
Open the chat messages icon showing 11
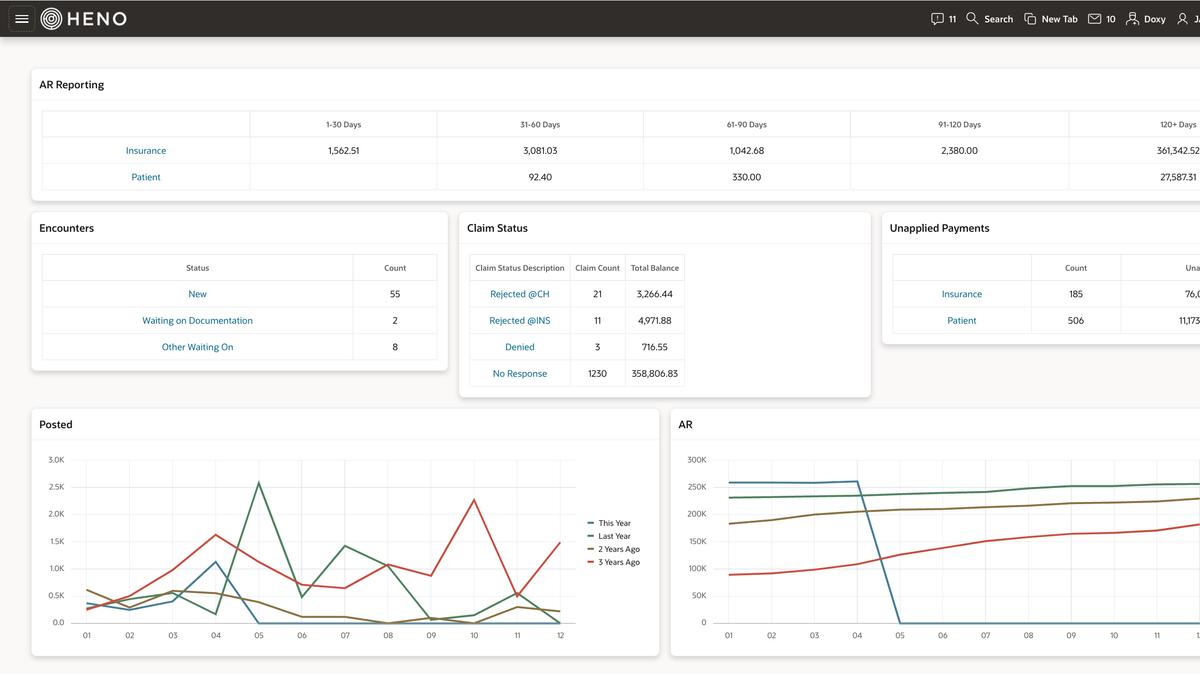tap(937, 19)
